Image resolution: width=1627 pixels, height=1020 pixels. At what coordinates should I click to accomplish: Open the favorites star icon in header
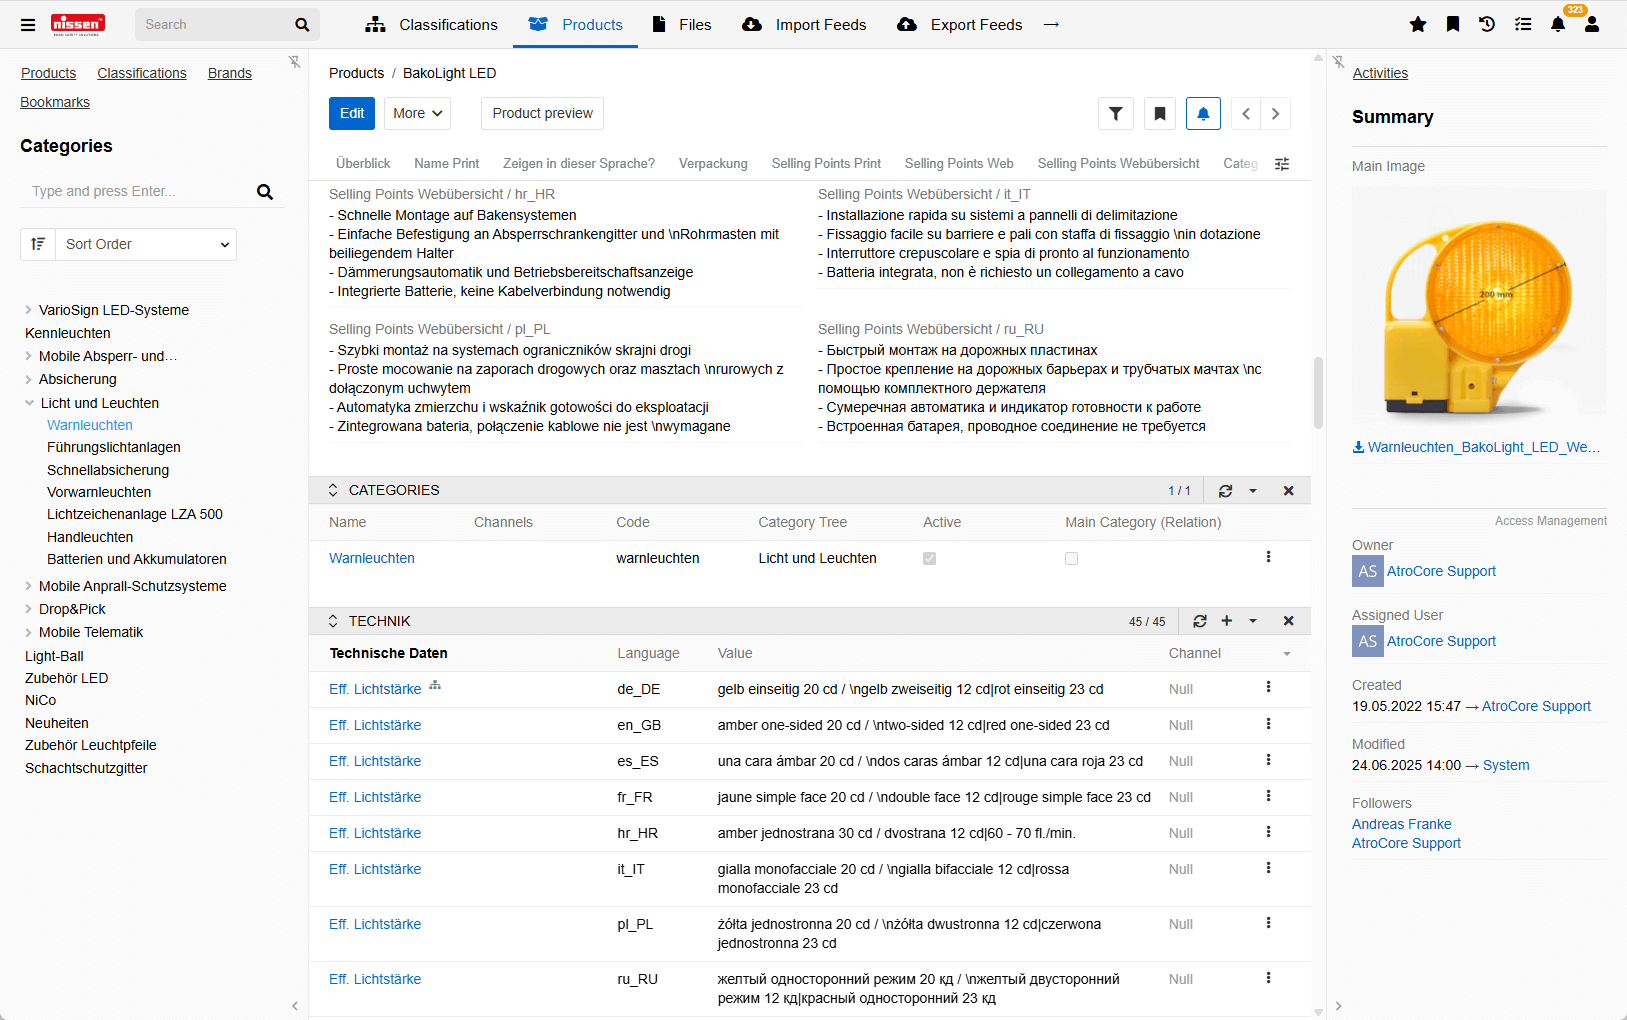click(x=1418, y=25)
